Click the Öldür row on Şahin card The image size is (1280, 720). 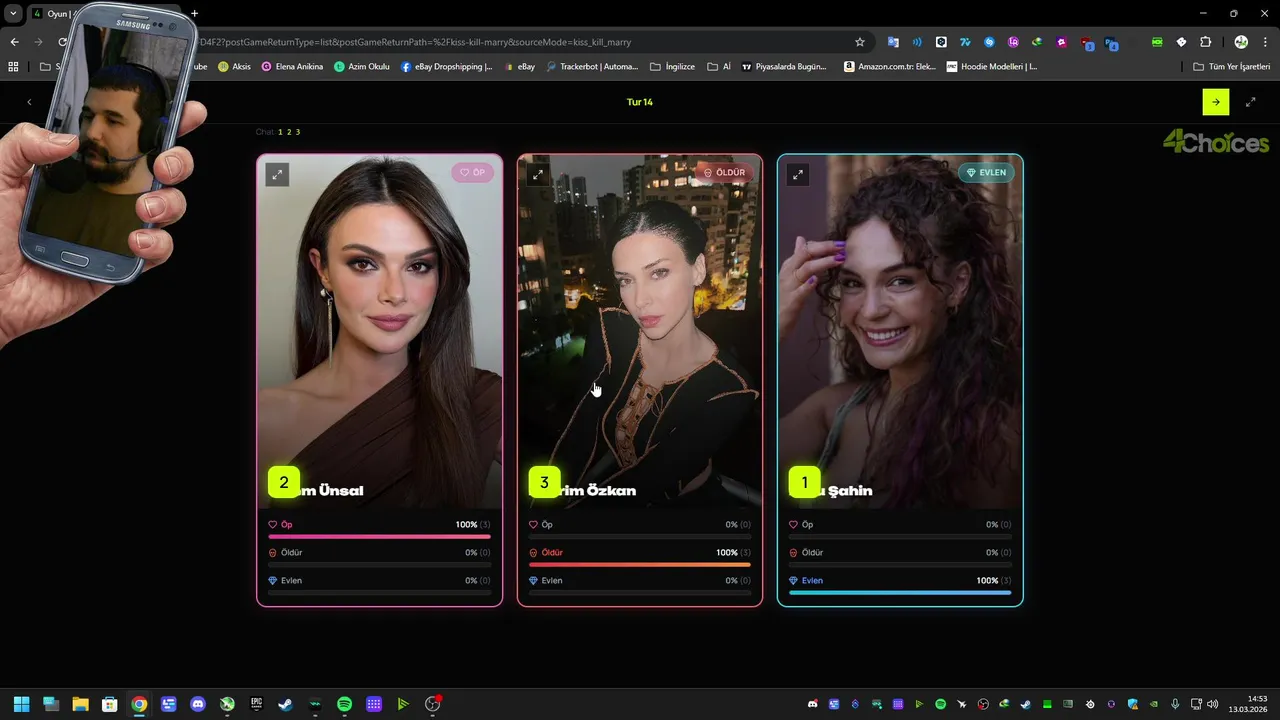click(x=900, y=557)
